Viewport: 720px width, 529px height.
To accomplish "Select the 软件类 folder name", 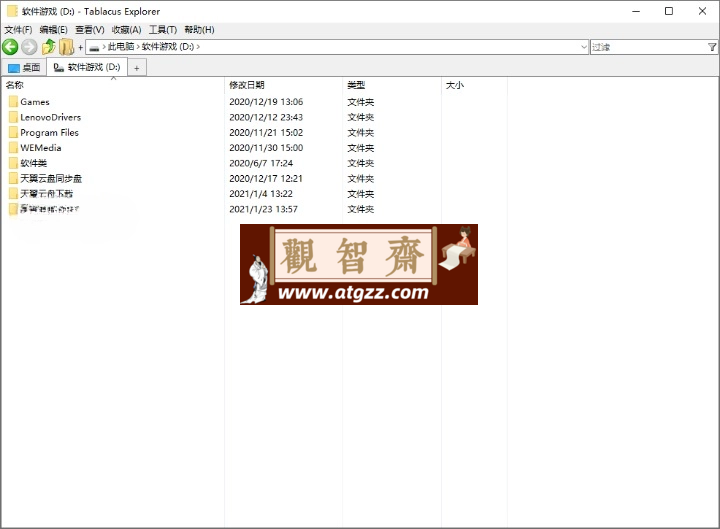I will [34, 163].
